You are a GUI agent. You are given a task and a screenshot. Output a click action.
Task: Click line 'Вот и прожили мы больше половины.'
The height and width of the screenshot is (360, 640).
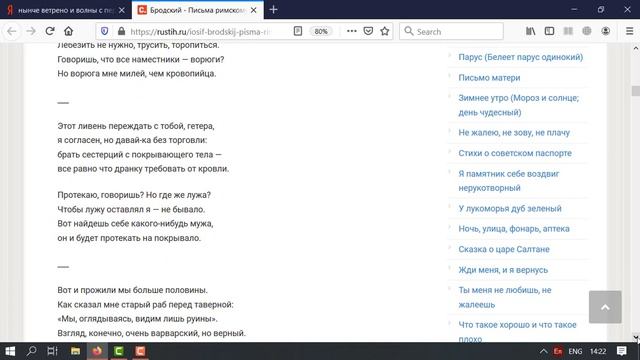tap(132, 290)
